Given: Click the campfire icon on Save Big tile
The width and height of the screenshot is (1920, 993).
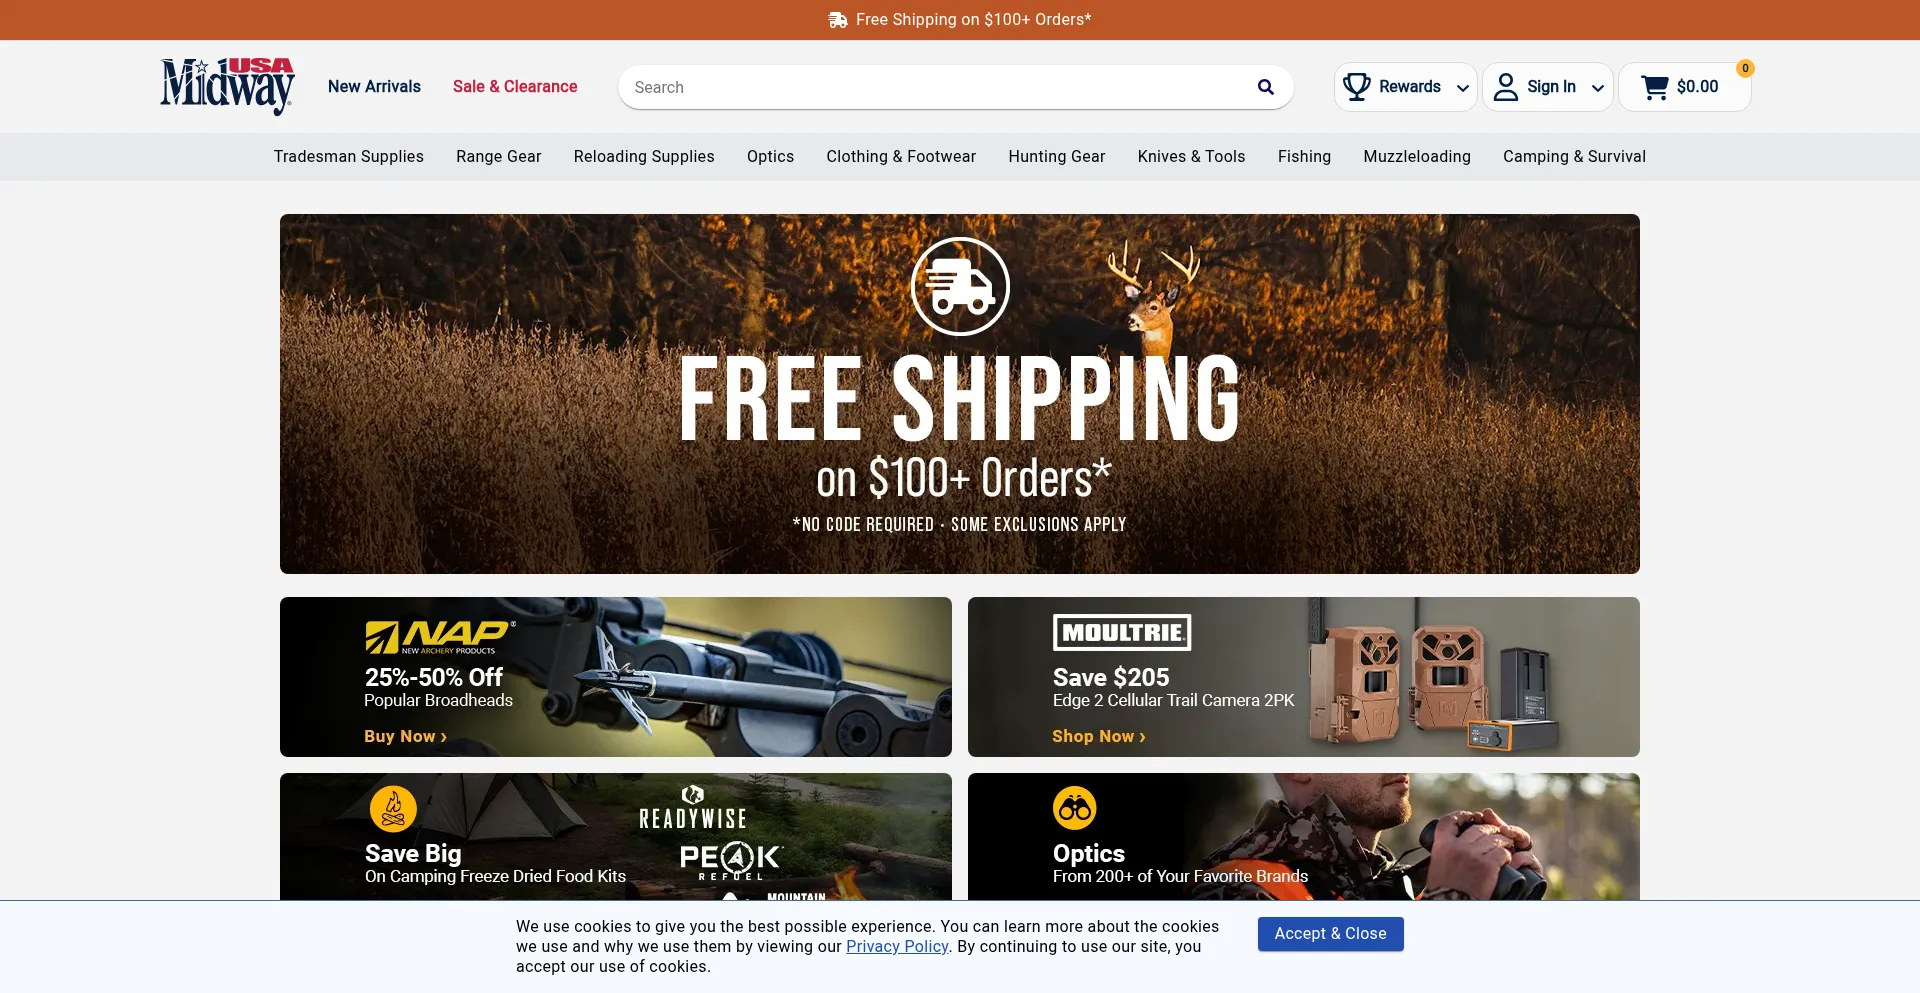Looking at the screenshot, I should (393, 809).
